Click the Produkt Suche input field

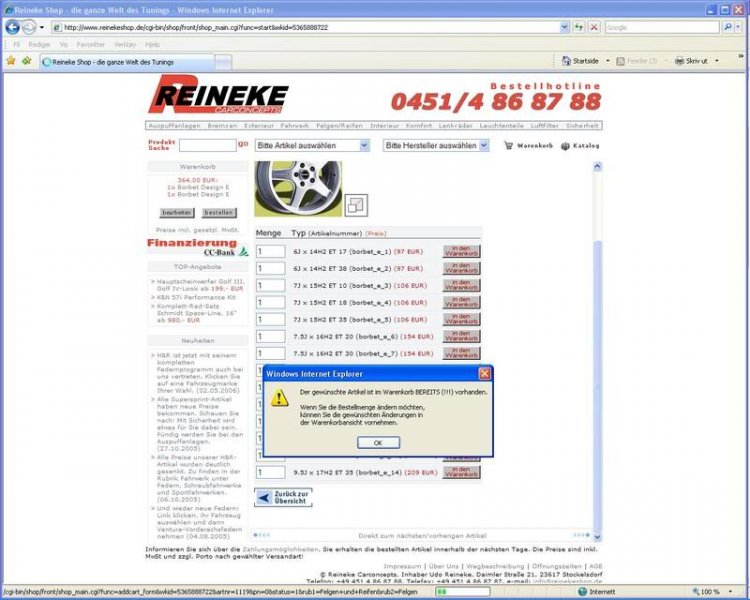[x=207, y=146]
